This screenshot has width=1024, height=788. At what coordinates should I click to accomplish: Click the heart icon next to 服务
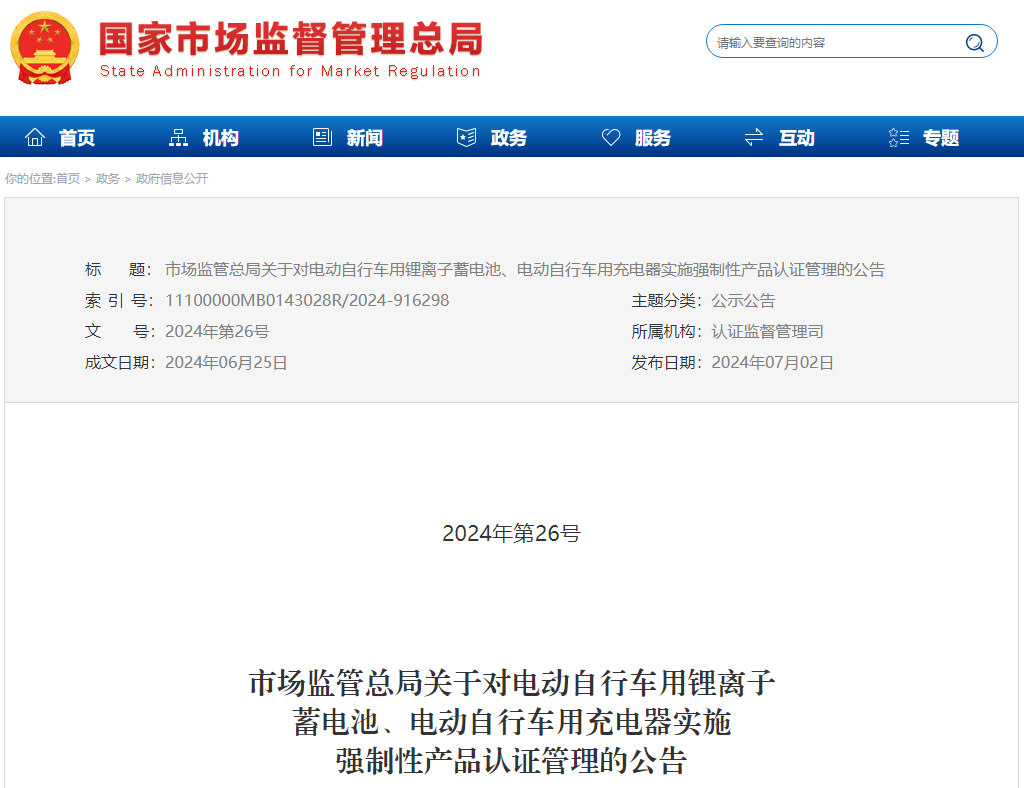pyautogui.click(x=611, y=136)
